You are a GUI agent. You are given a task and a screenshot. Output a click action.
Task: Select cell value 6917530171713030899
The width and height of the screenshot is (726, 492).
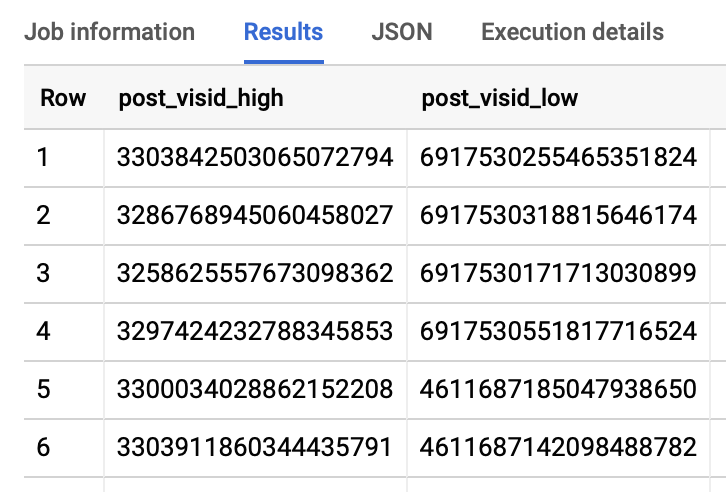click(558, 273)
